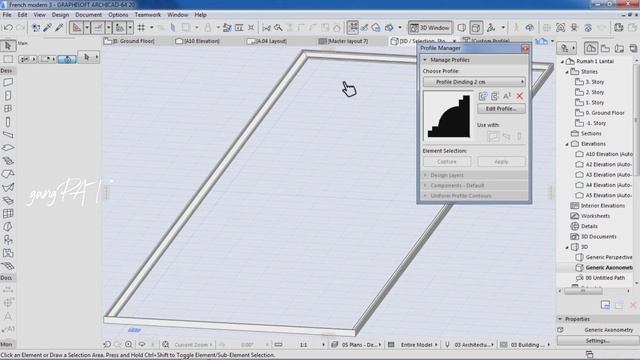This screenshot has height=360, width=640.
Task: Select Interior Elevations in Navigator
Action: [598, 206]
